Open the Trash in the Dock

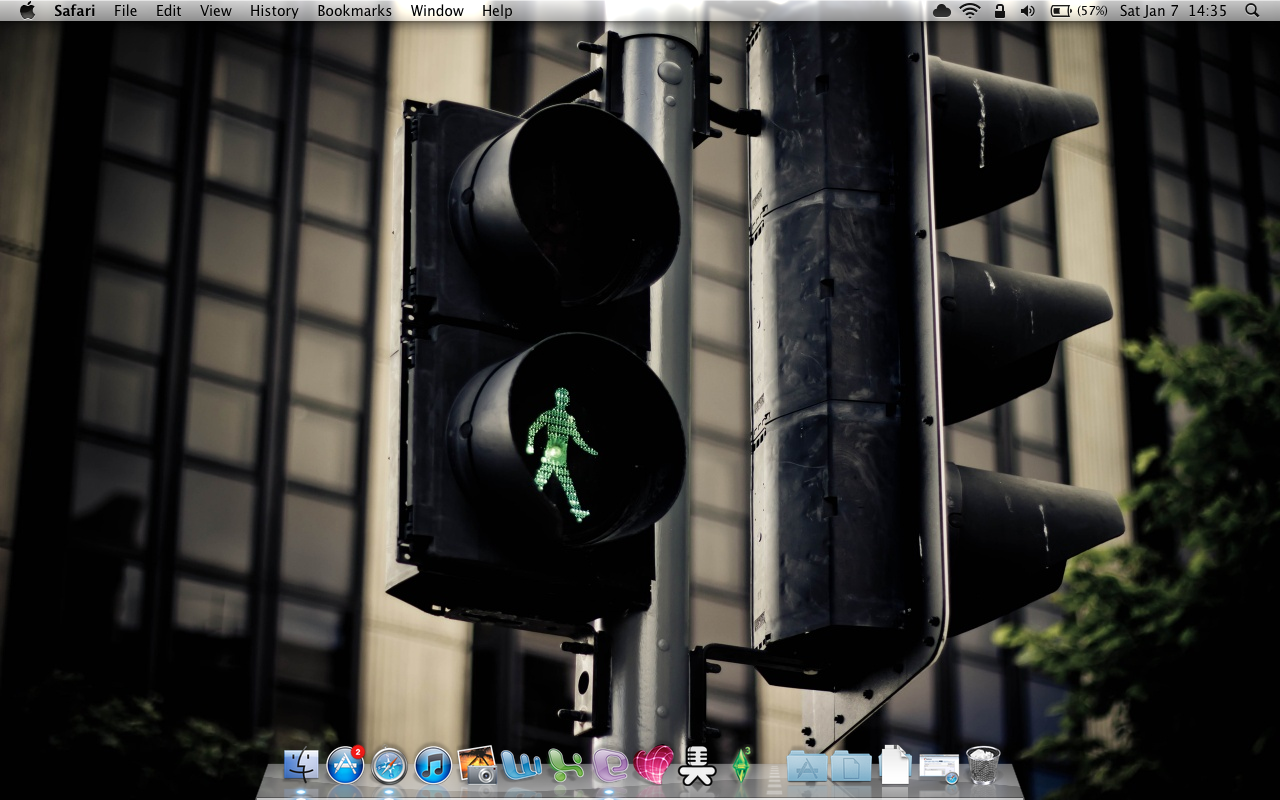[983, 766]
